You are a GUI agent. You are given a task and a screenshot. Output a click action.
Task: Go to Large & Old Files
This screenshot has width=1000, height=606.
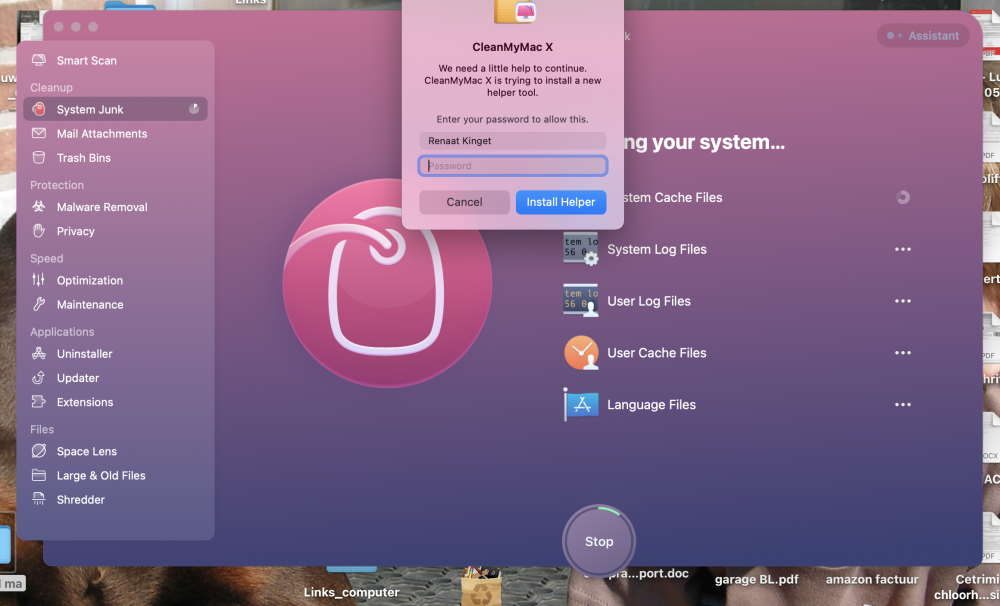click(101, 476)
